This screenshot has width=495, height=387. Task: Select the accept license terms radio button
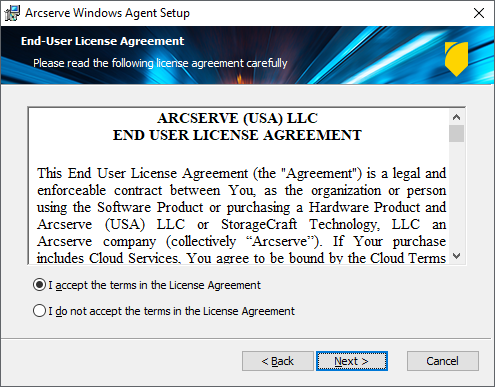coord(39,285)
